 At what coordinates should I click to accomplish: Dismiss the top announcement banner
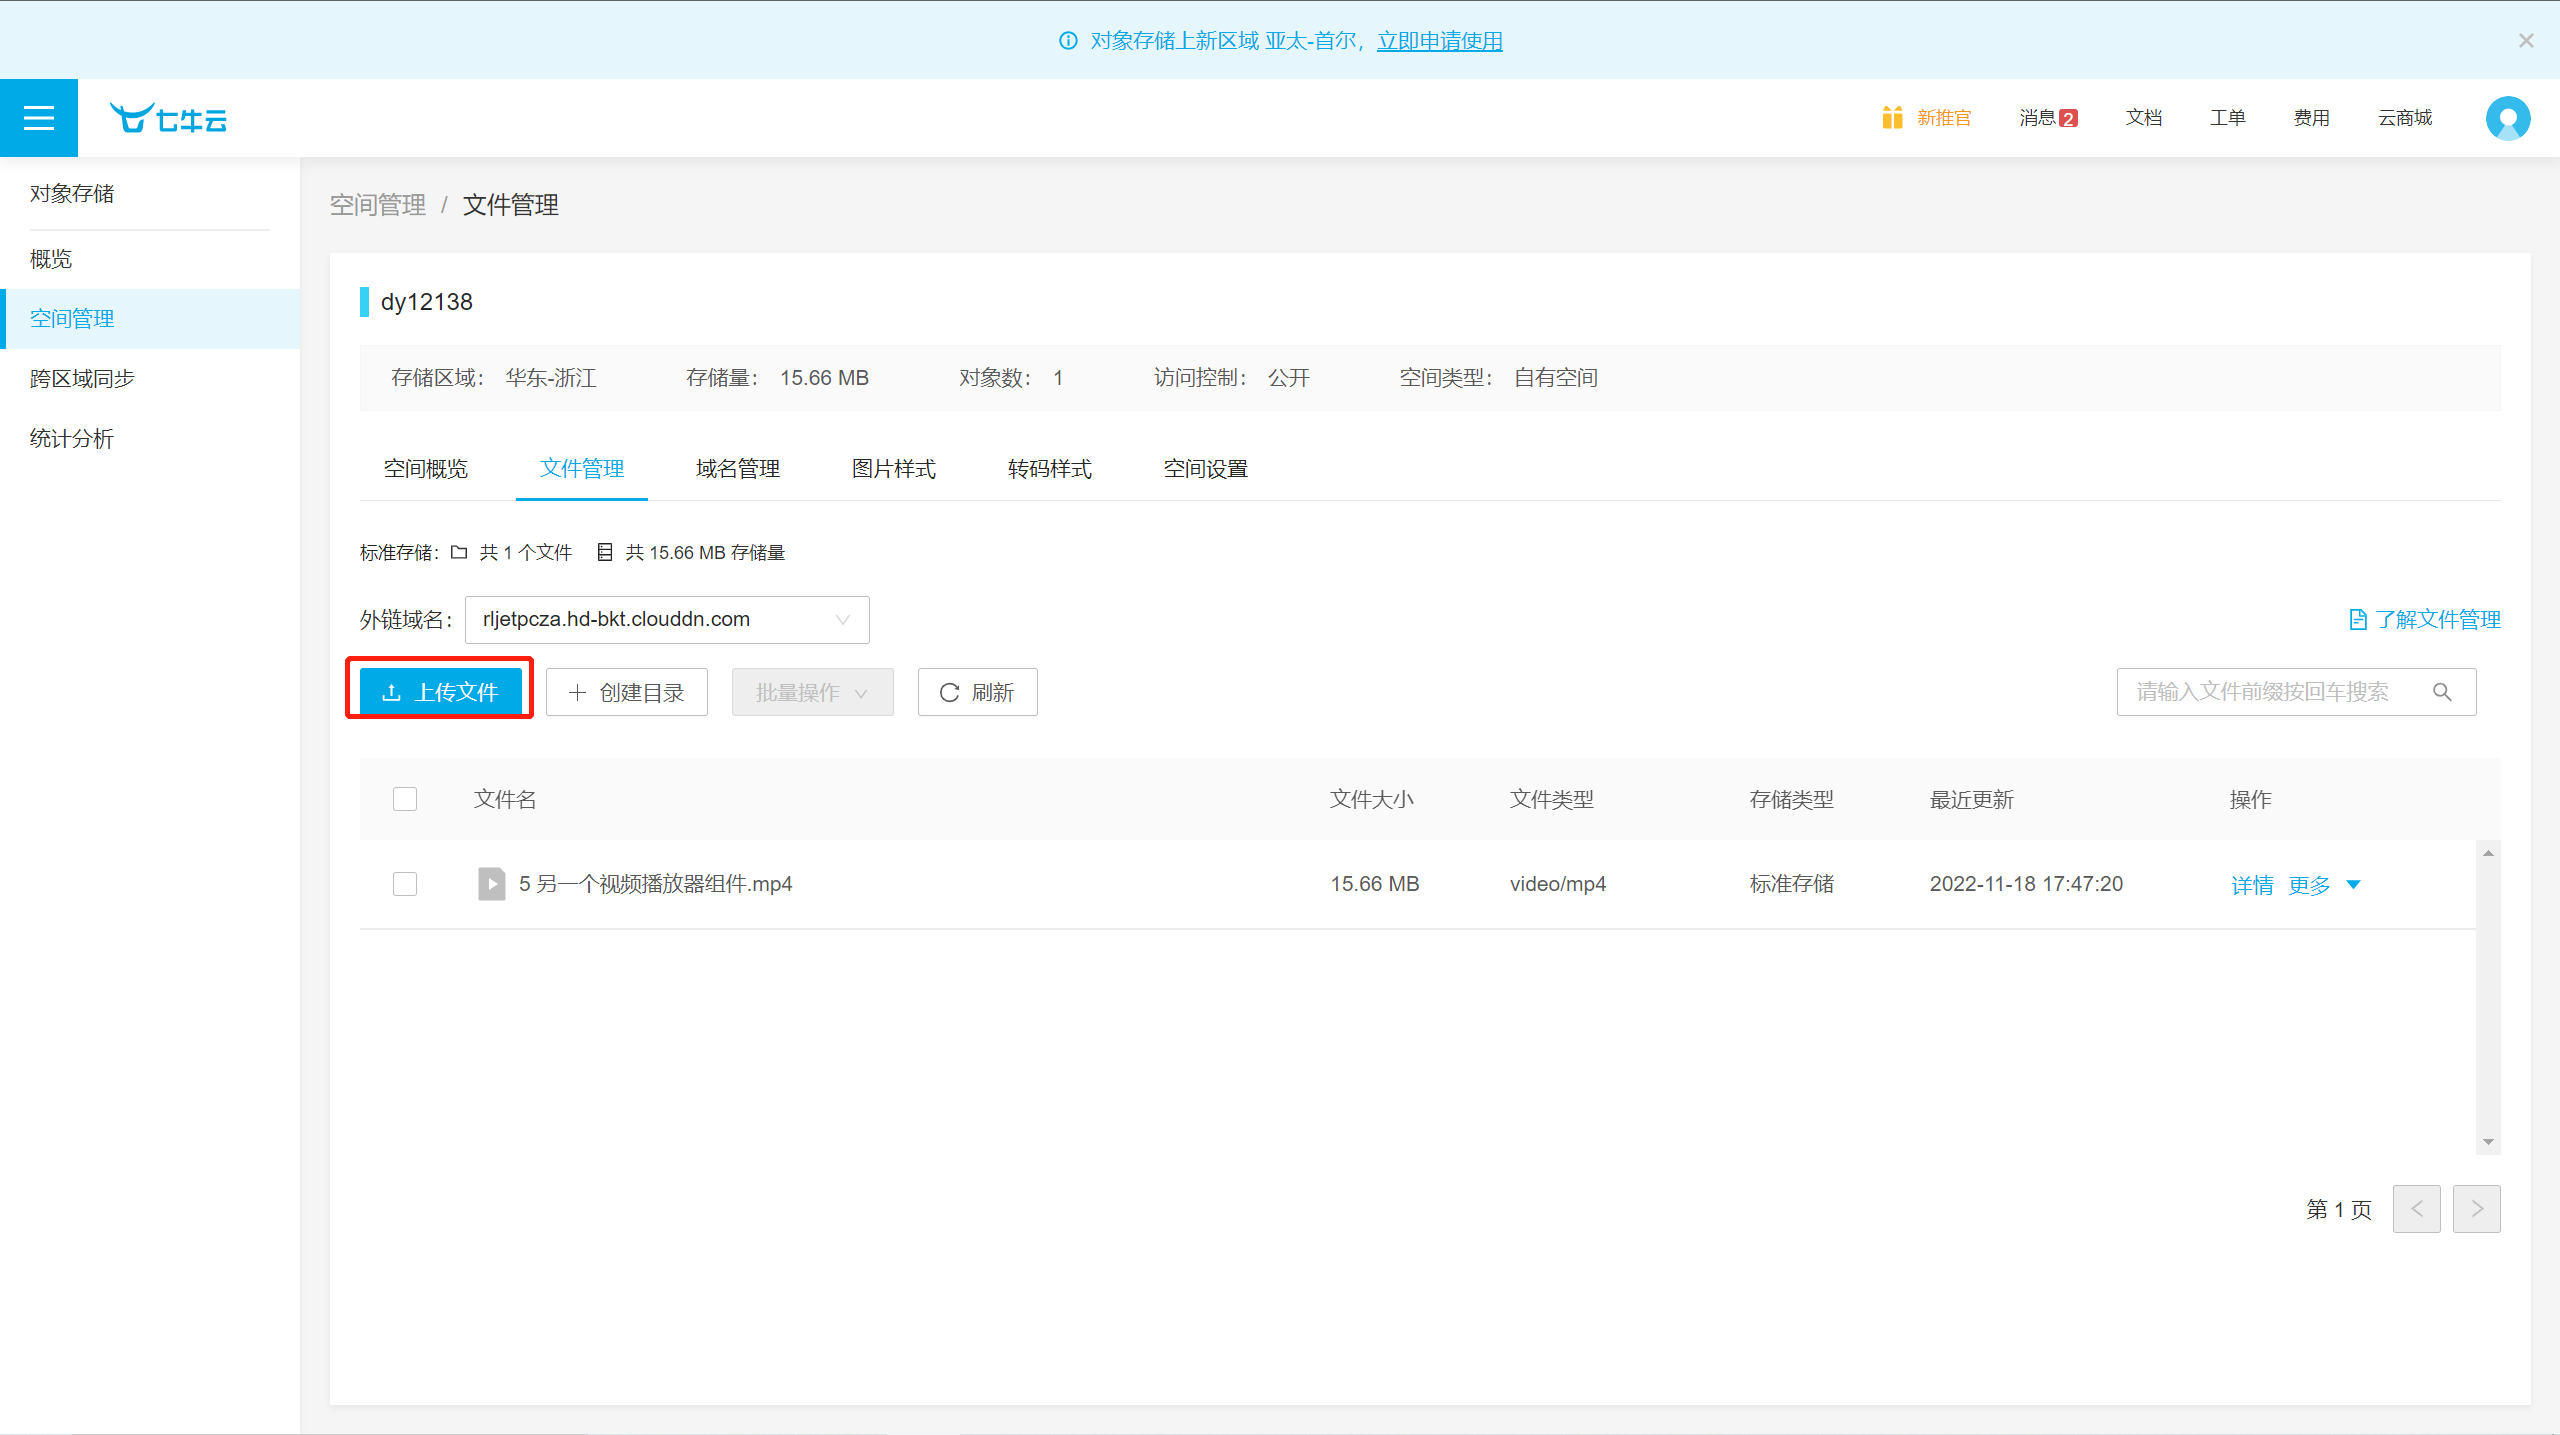point(2526,40)
